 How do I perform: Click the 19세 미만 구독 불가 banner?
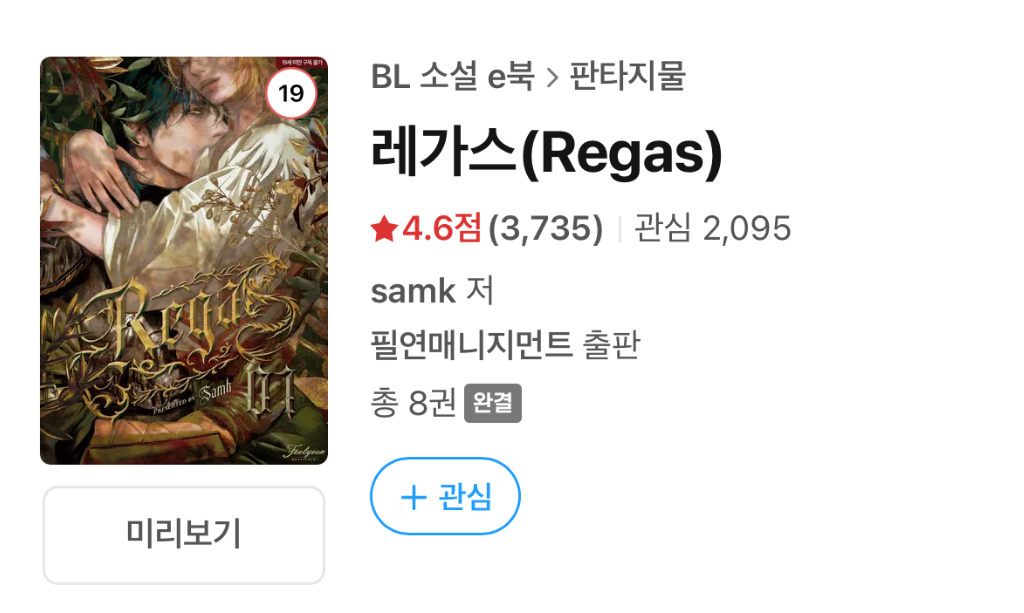(x=301, y=62)
